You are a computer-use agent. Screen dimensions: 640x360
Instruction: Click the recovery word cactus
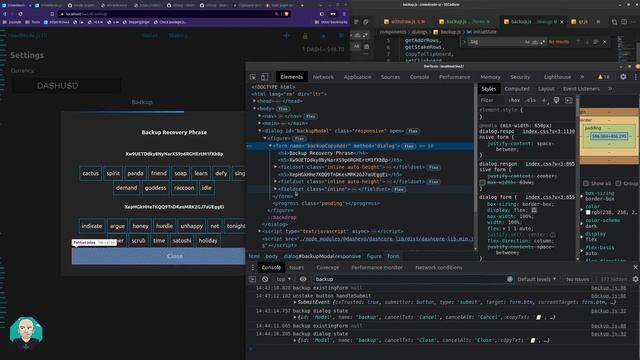pos(91,173)
